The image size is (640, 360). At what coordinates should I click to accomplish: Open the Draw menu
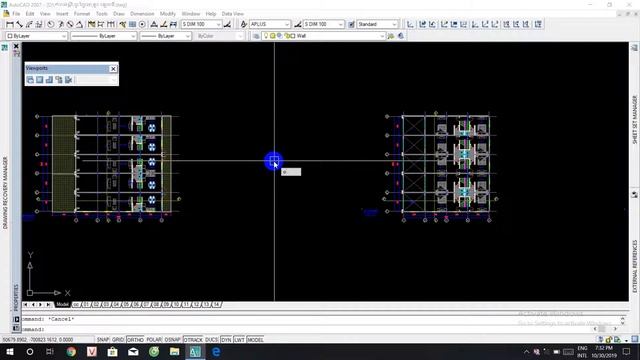click(x=119, y=14)
